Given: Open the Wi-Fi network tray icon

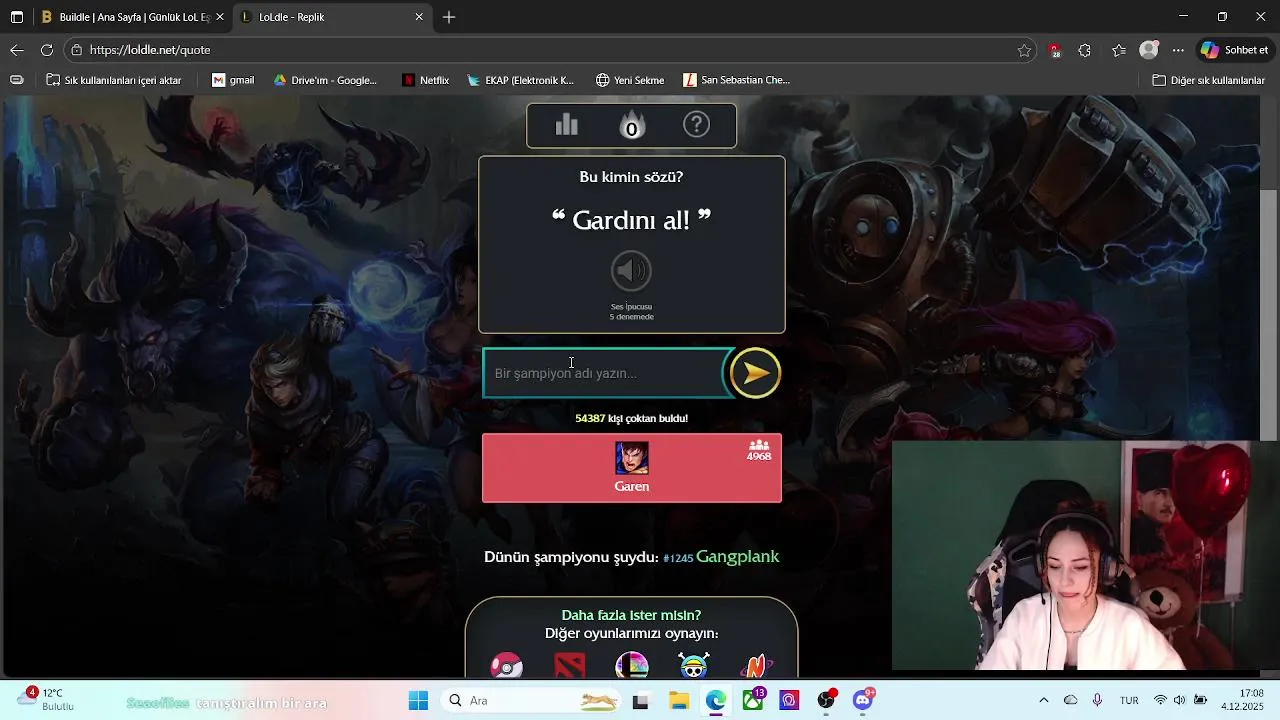Looking at the screenshot, I should (x=1160, y=701).
